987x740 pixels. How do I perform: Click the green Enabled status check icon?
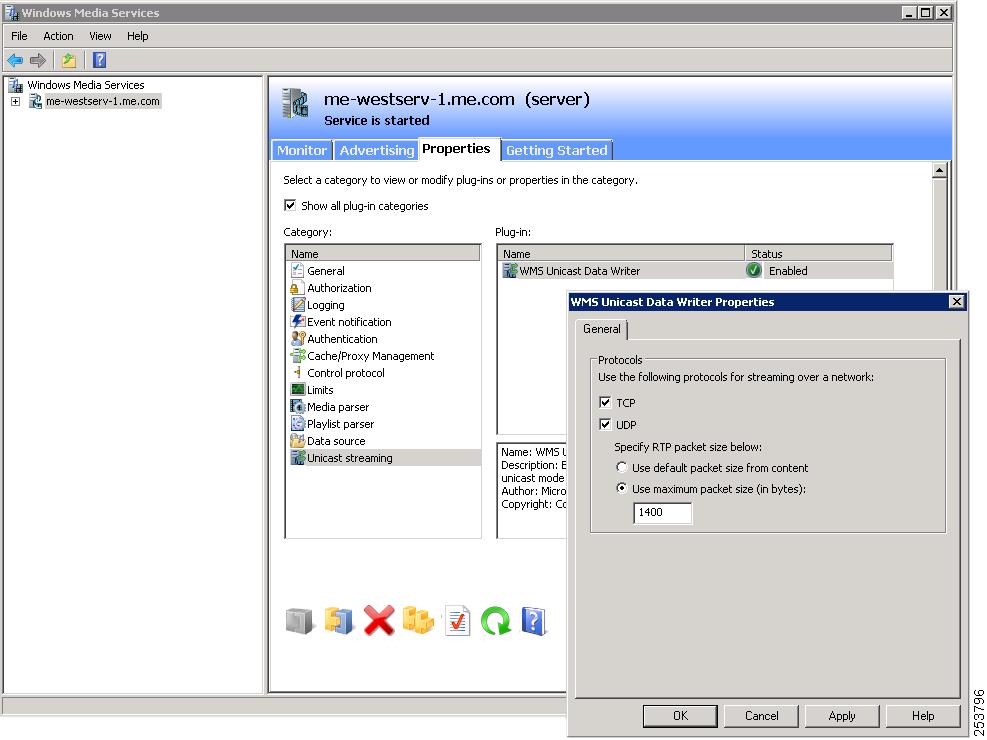tap(753, 271)
